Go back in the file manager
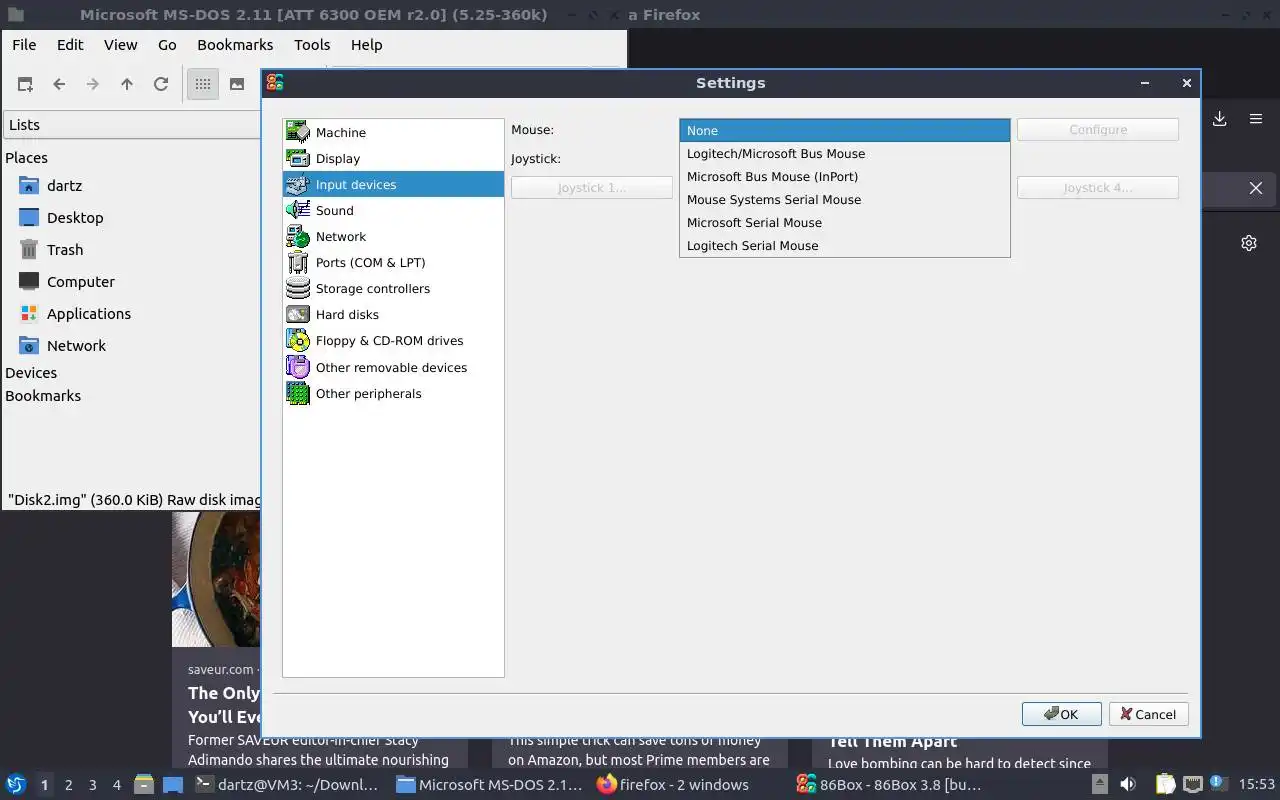1280x800 pixels. pyautogui.click(x=59, y=84)
